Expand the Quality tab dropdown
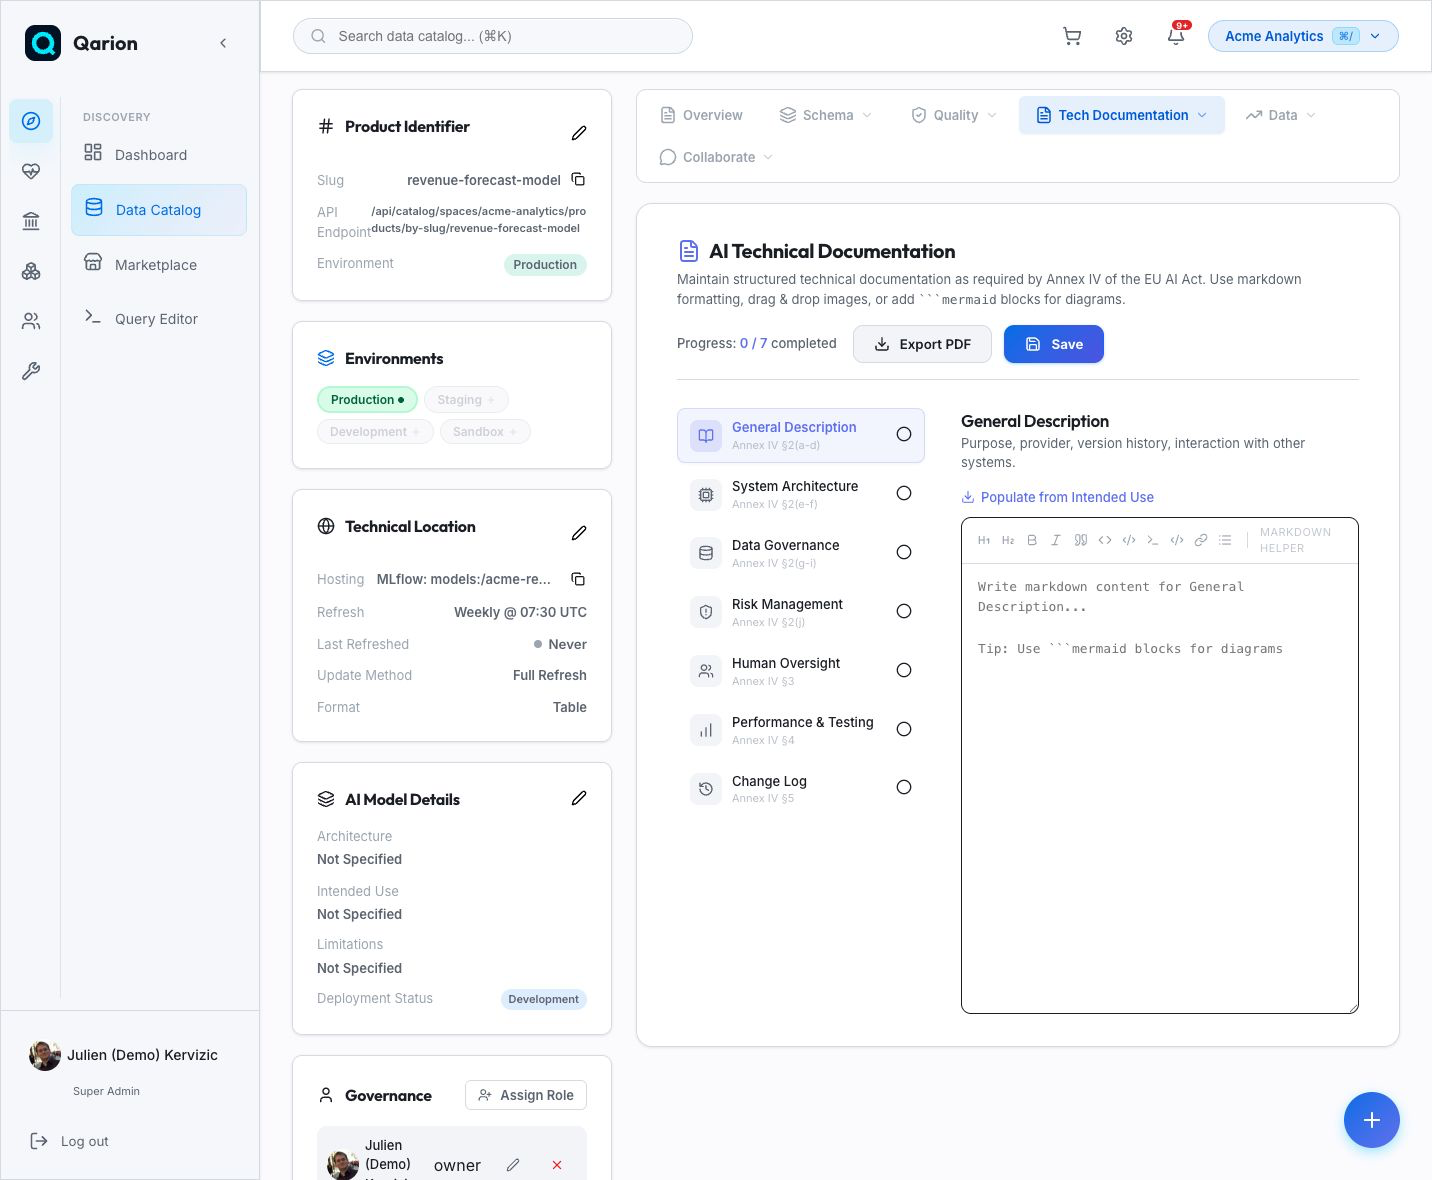This screenshot has height=1180, width=1432. (992, 115)
